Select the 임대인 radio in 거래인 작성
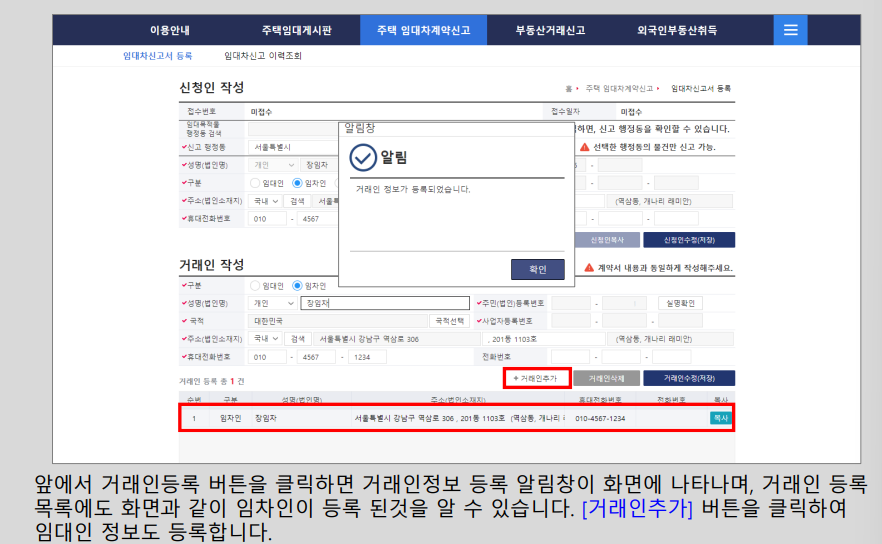The width and height of the screenshot is (882, 544). point(255,286)
